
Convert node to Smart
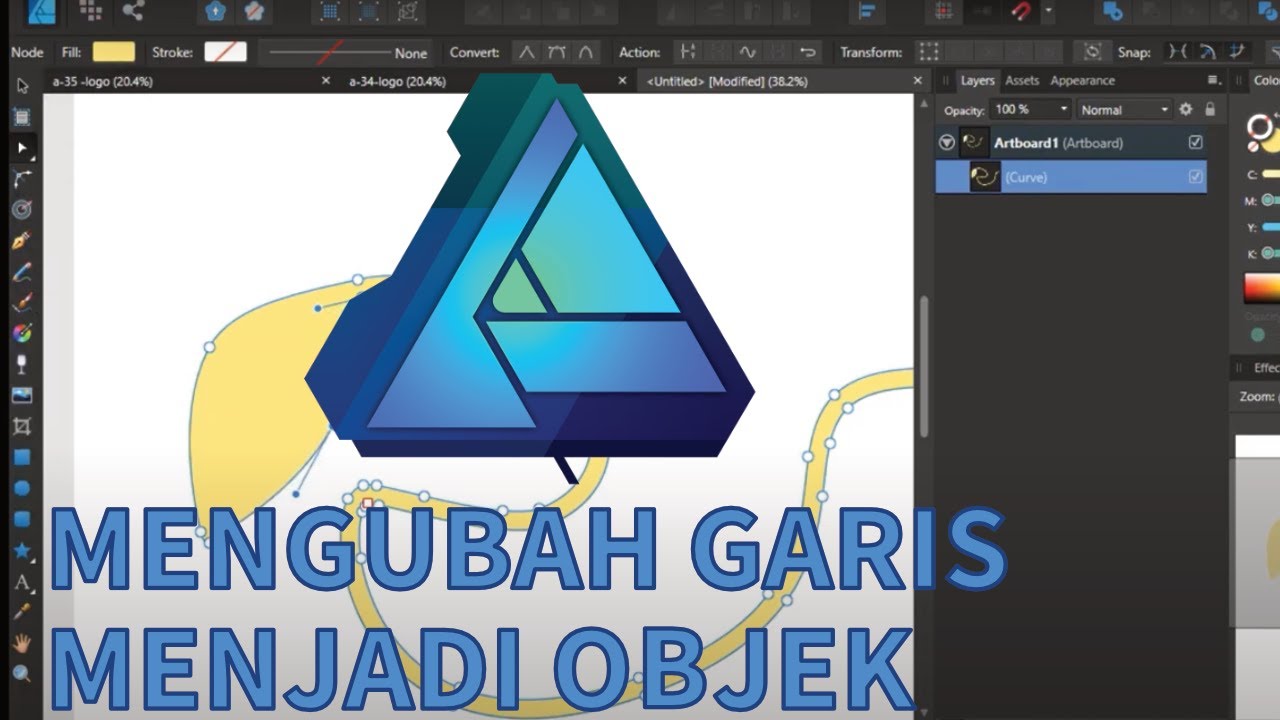click(x=586, y=52)
